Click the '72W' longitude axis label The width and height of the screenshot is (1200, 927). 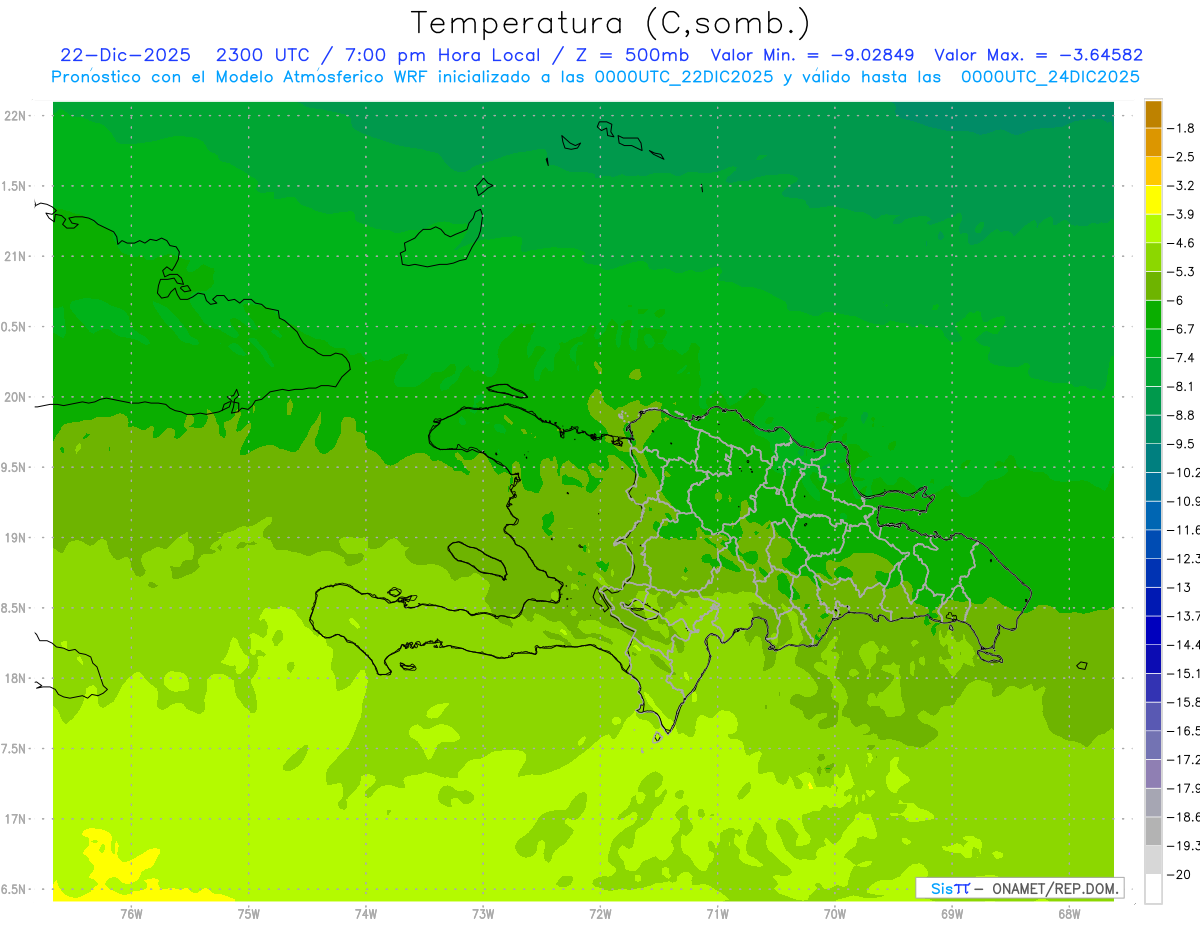[x=600, y=914]
